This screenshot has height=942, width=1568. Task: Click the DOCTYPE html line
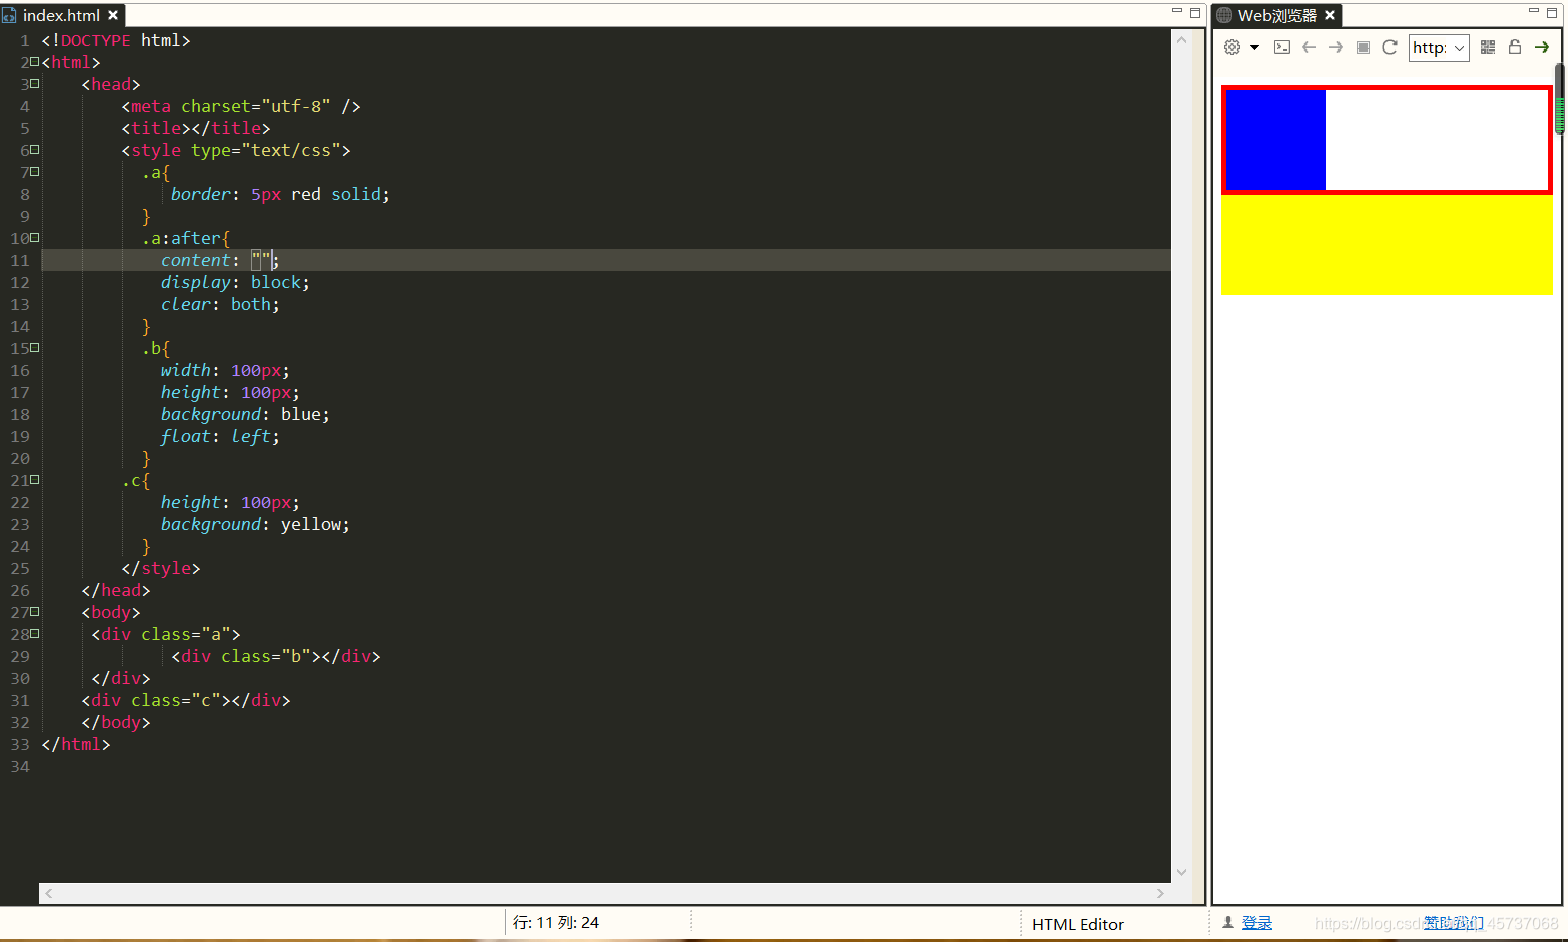(x=116, y=40)
